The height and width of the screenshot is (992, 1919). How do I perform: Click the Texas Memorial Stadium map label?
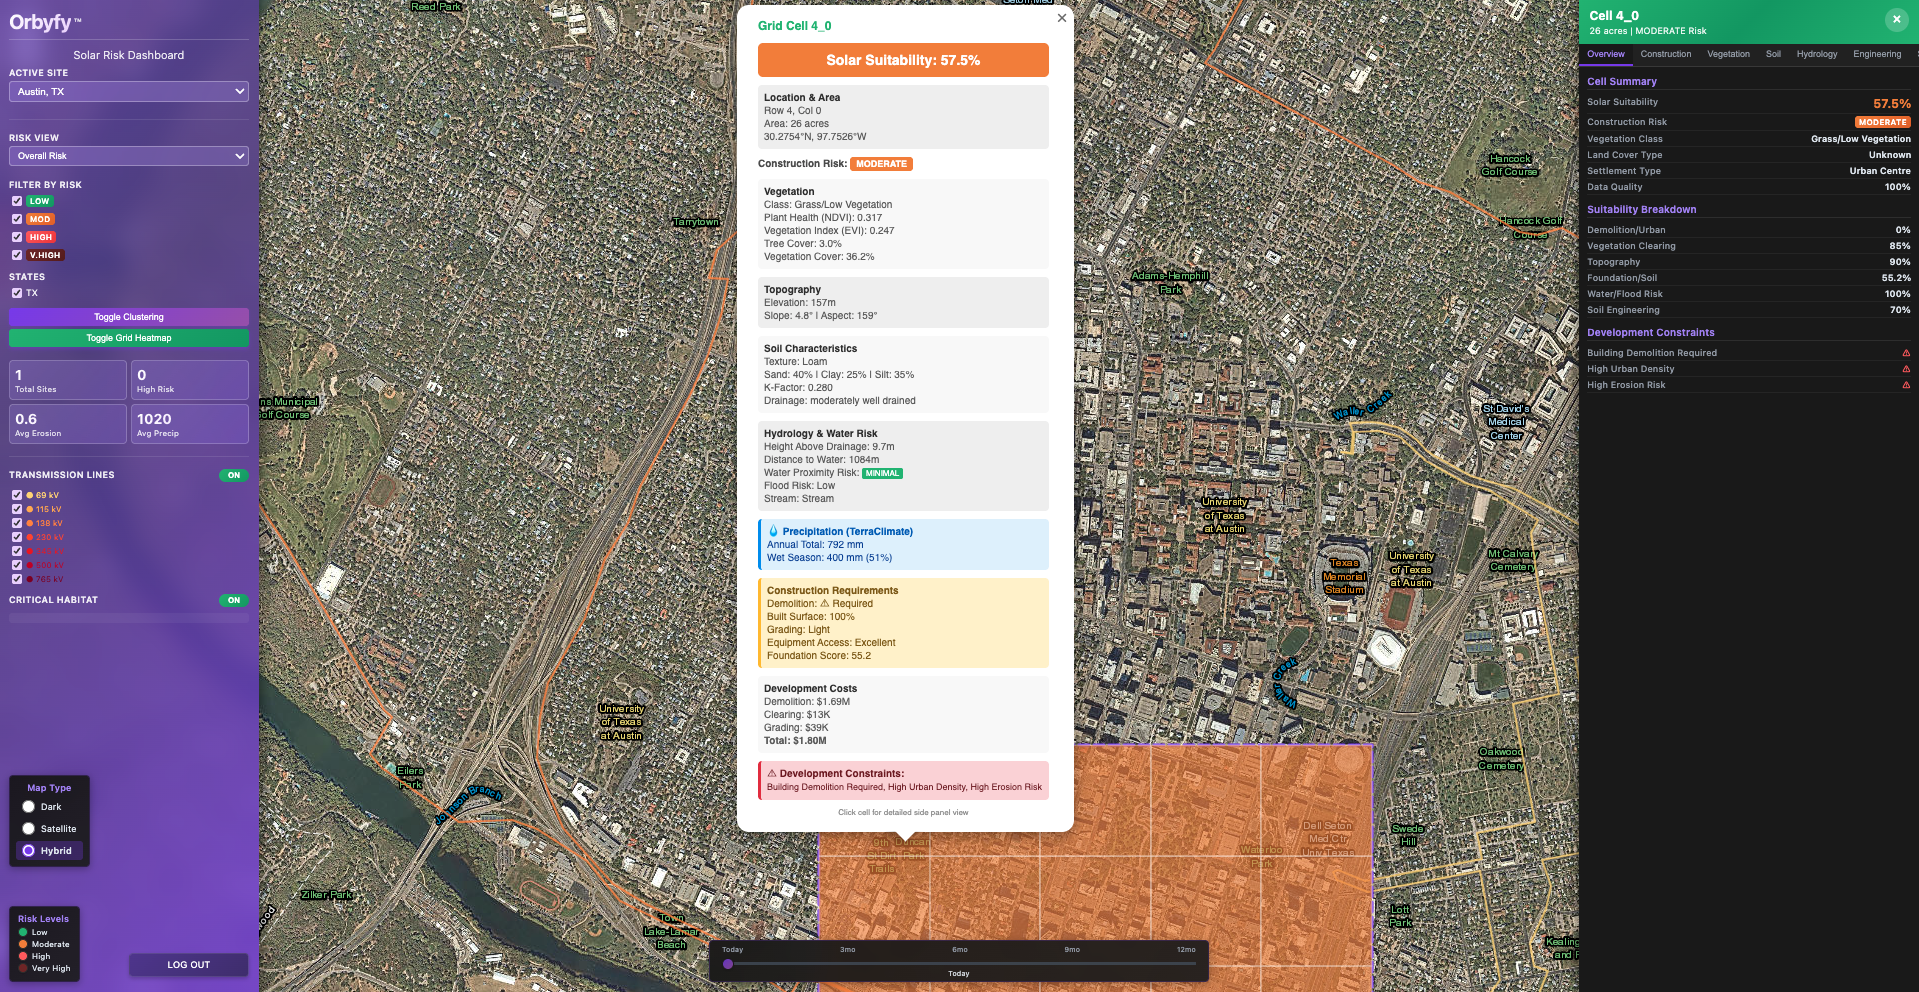click(x=1344, y=577)
